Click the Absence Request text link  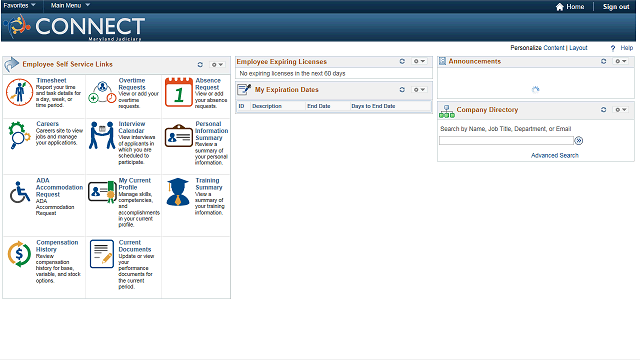point(208,84)
